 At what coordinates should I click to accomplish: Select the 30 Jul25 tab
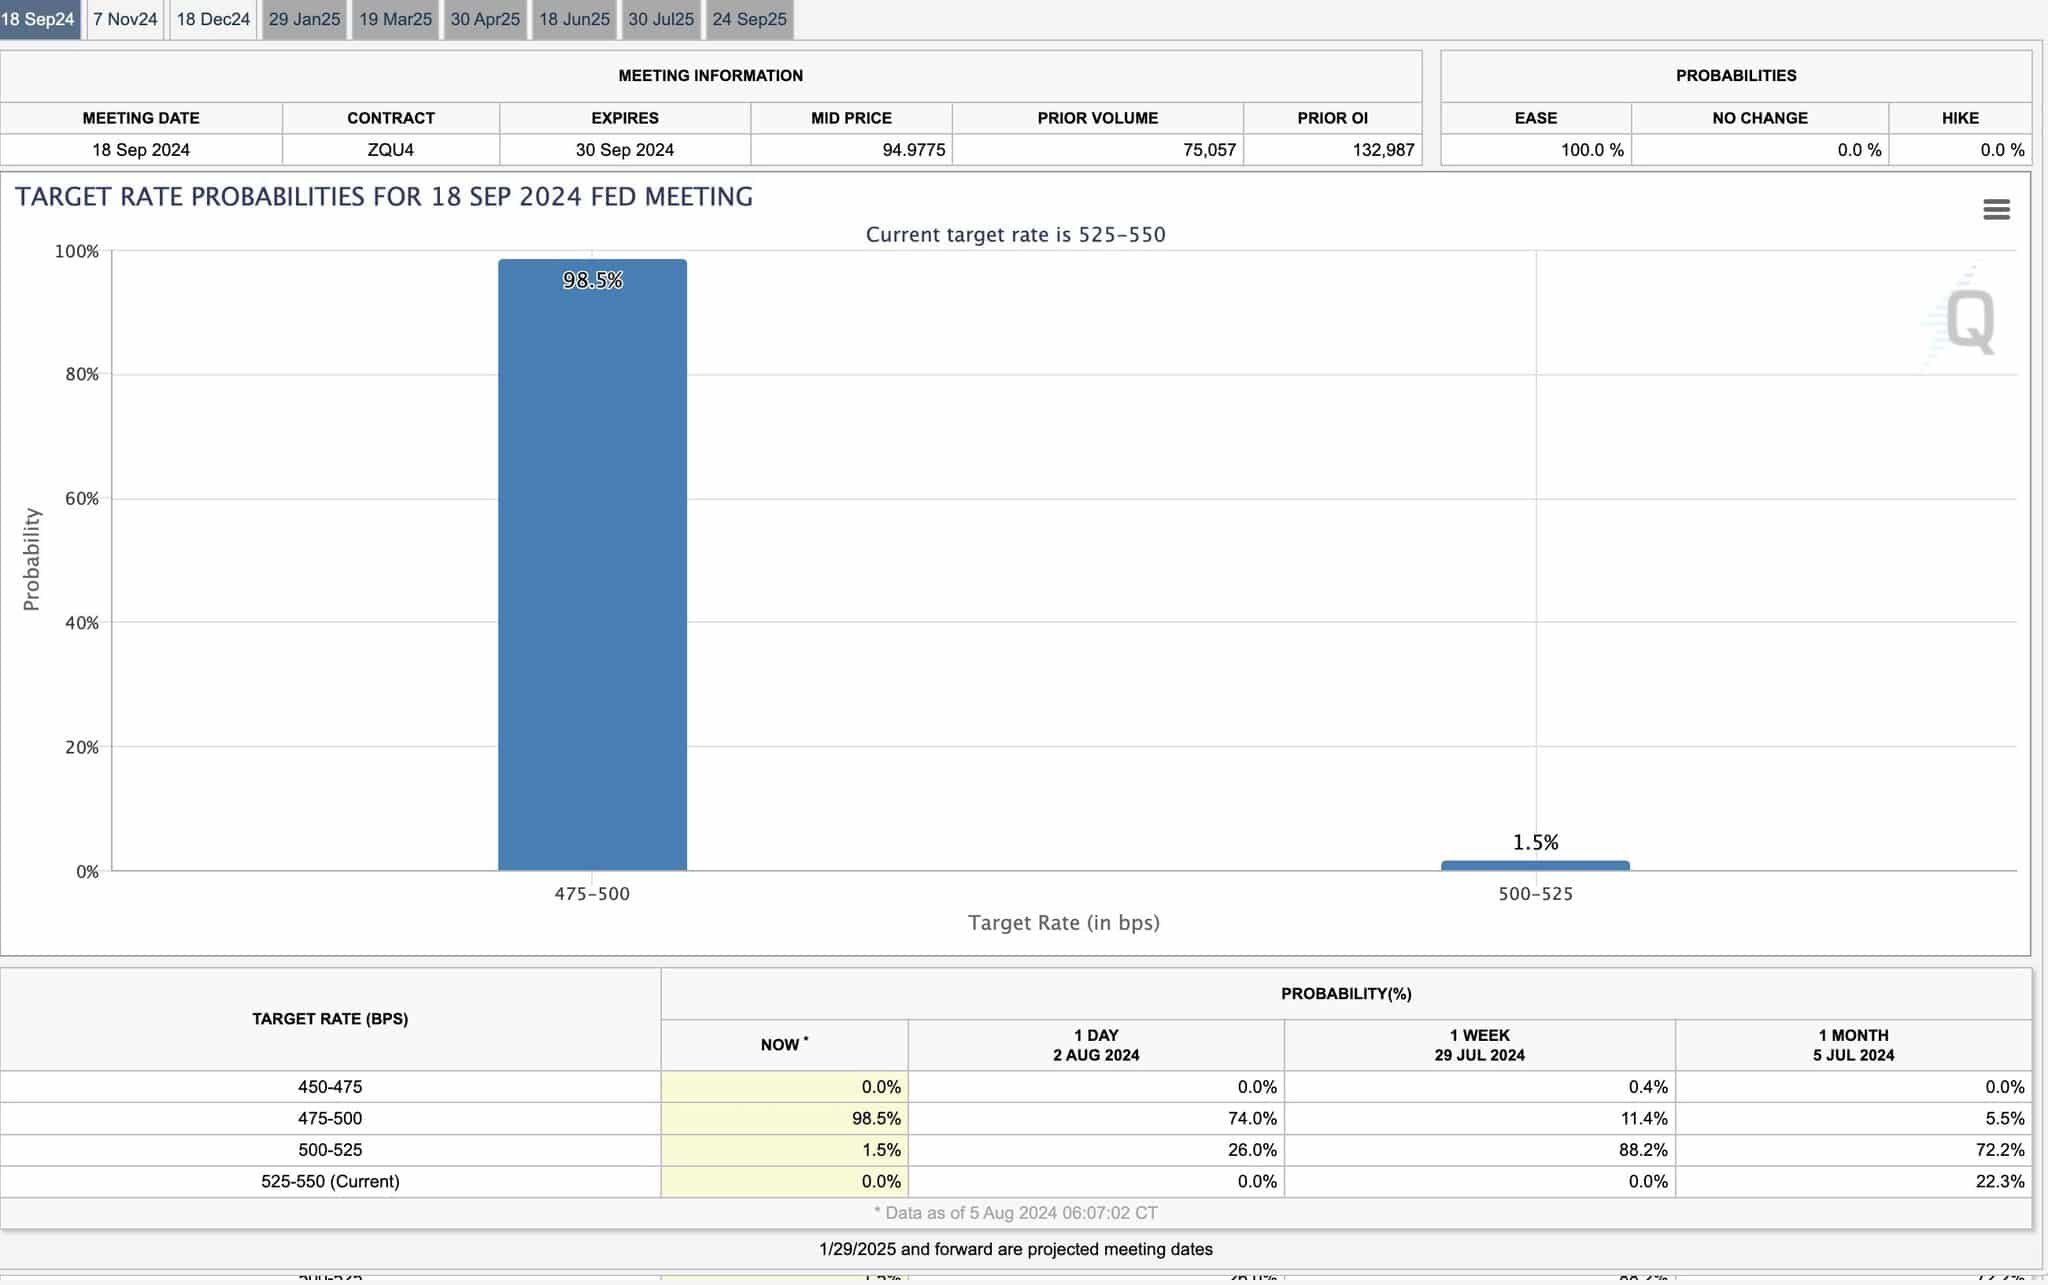(661, 19)
